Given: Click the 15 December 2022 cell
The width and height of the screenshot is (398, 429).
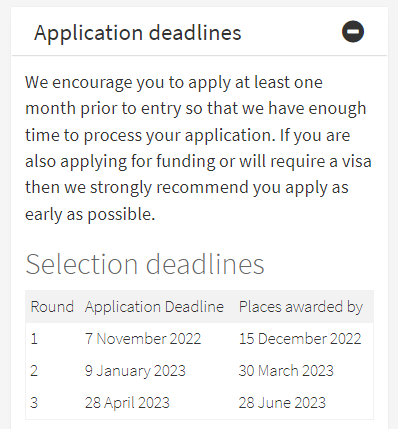Looking at the screenshot, I should click(300, 339).
